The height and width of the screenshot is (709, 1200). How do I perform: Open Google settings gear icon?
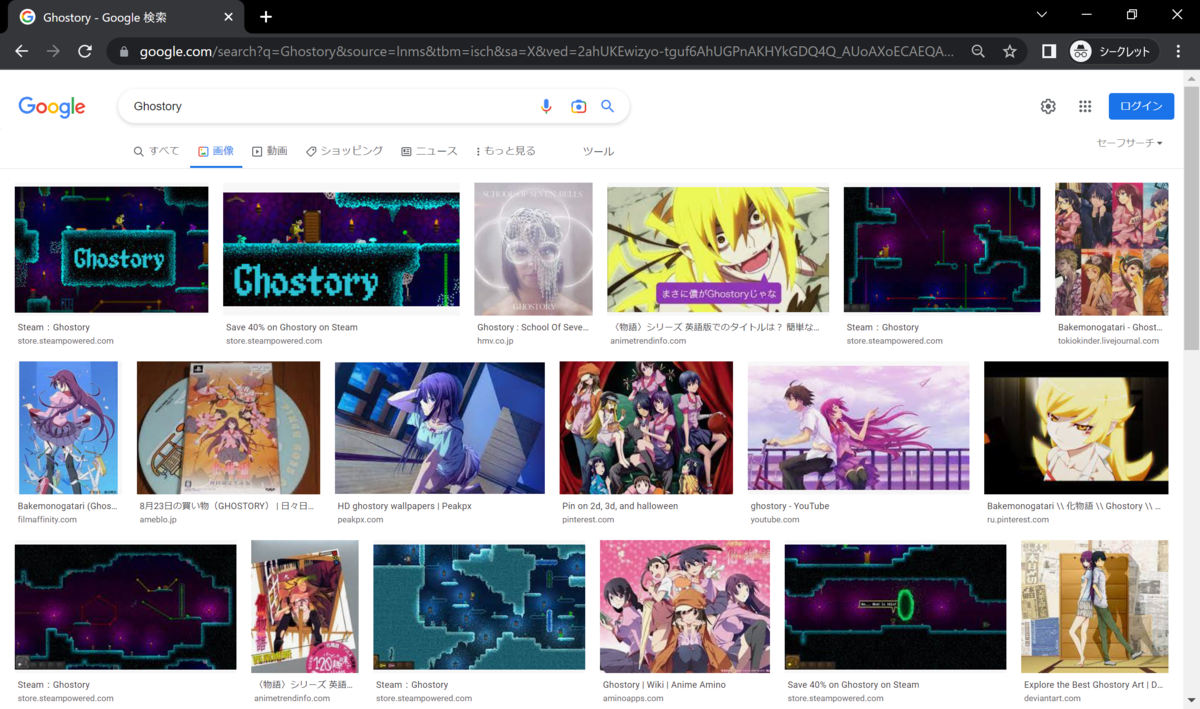pos(1048,106)
